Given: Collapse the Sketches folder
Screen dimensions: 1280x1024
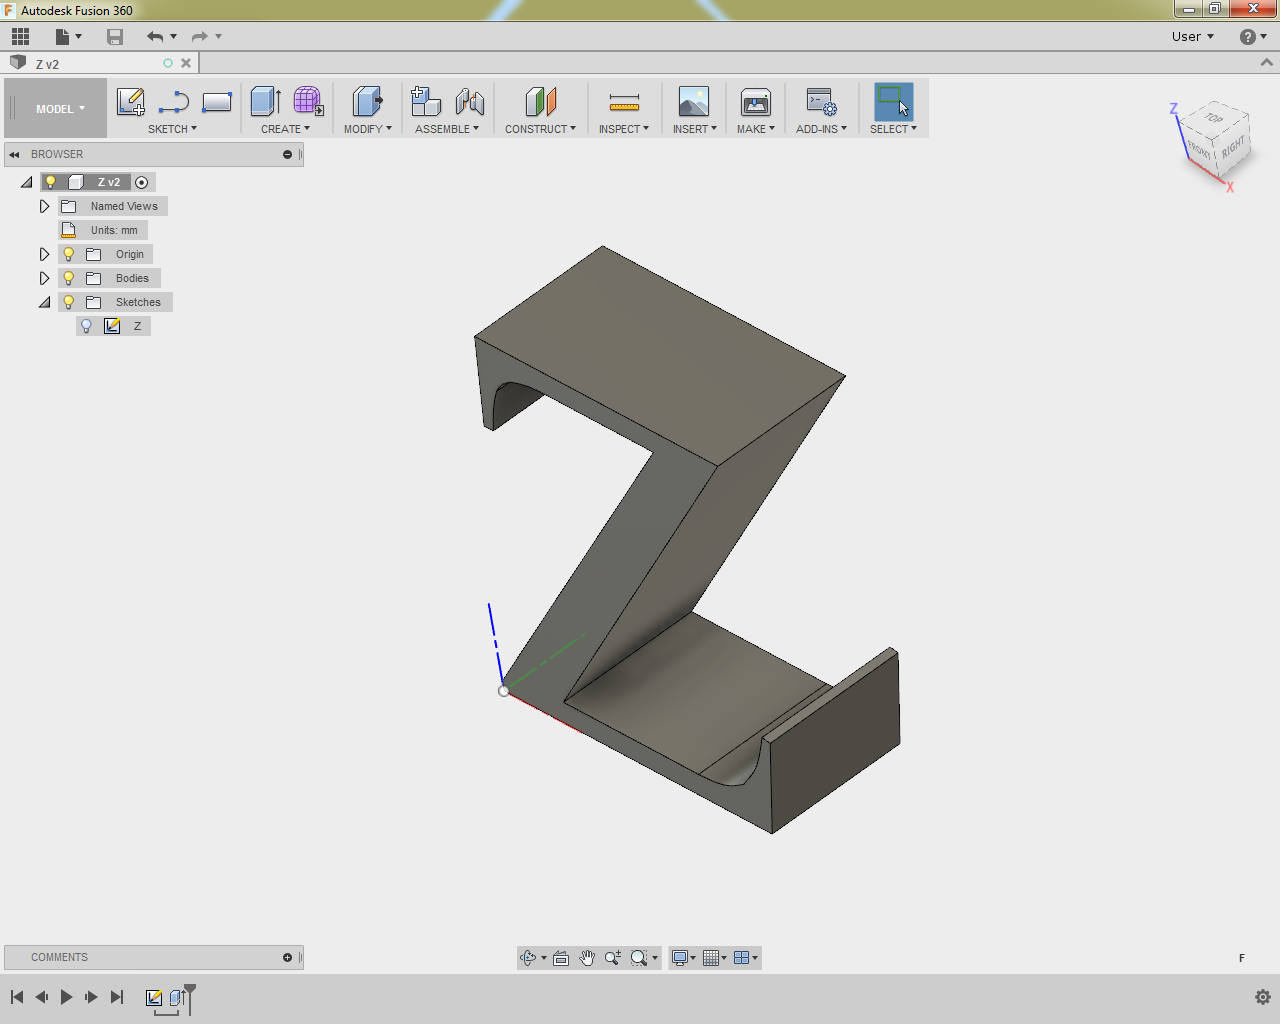Looking at the screenshot, I should (44, 302).
